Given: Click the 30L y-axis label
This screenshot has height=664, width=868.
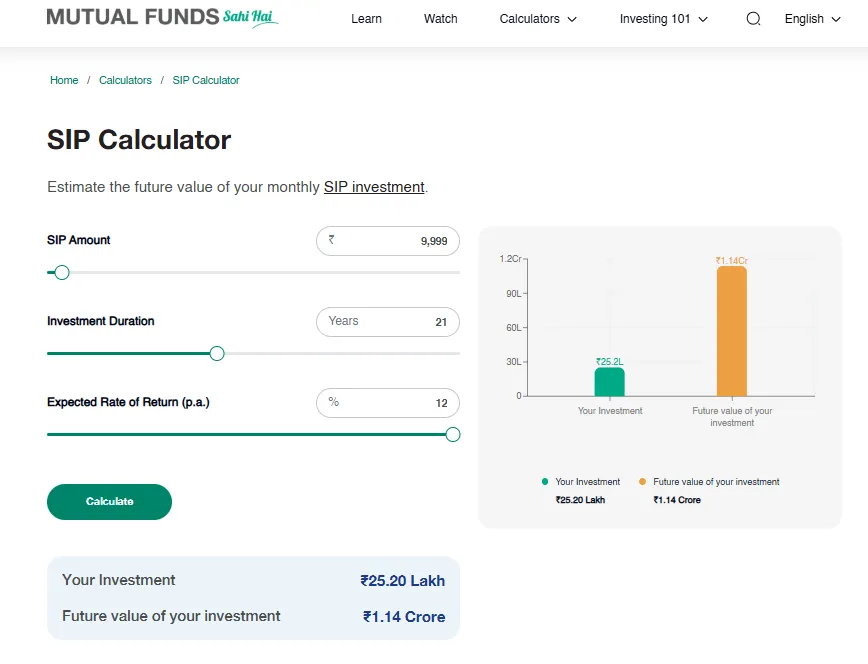Looking at the screenshot, I should 514,362.
